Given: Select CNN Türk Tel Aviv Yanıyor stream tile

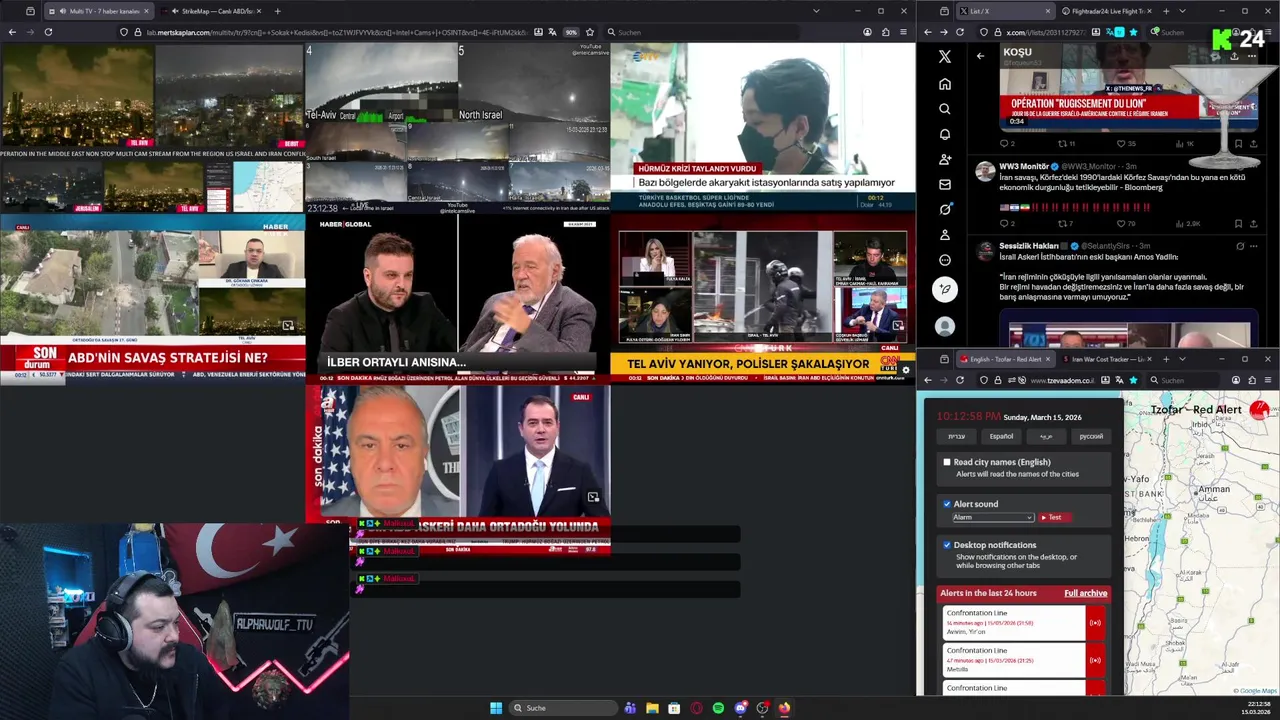Looking at the screenshot, I should [763, 298].
